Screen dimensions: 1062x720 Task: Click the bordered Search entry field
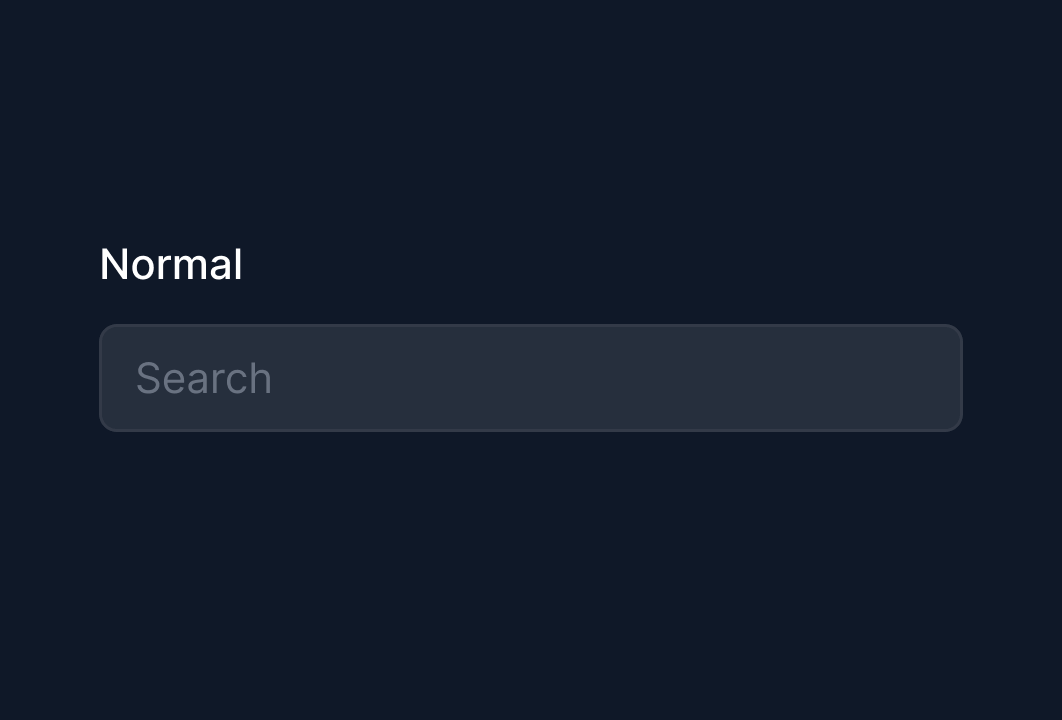point(530,378)
